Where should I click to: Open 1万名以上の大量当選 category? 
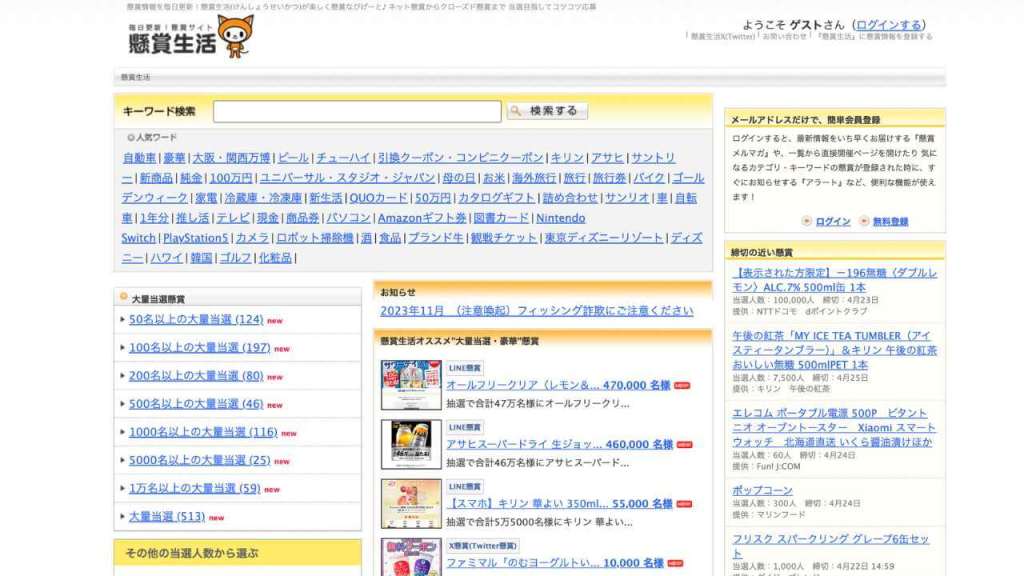pos(194,488)
